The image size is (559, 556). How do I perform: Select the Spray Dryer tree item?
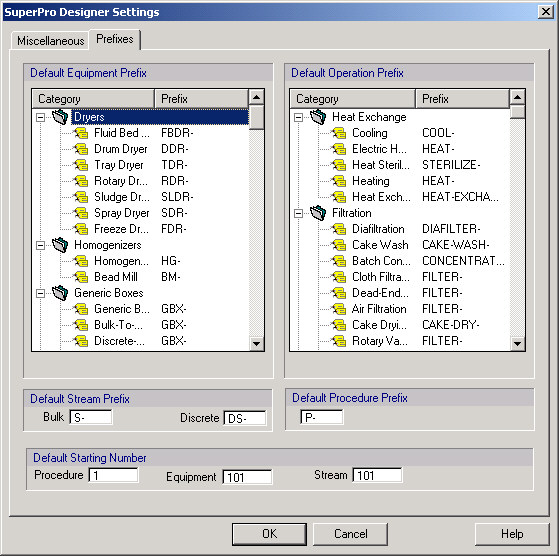pyautogui.click(x=122, y=213)
